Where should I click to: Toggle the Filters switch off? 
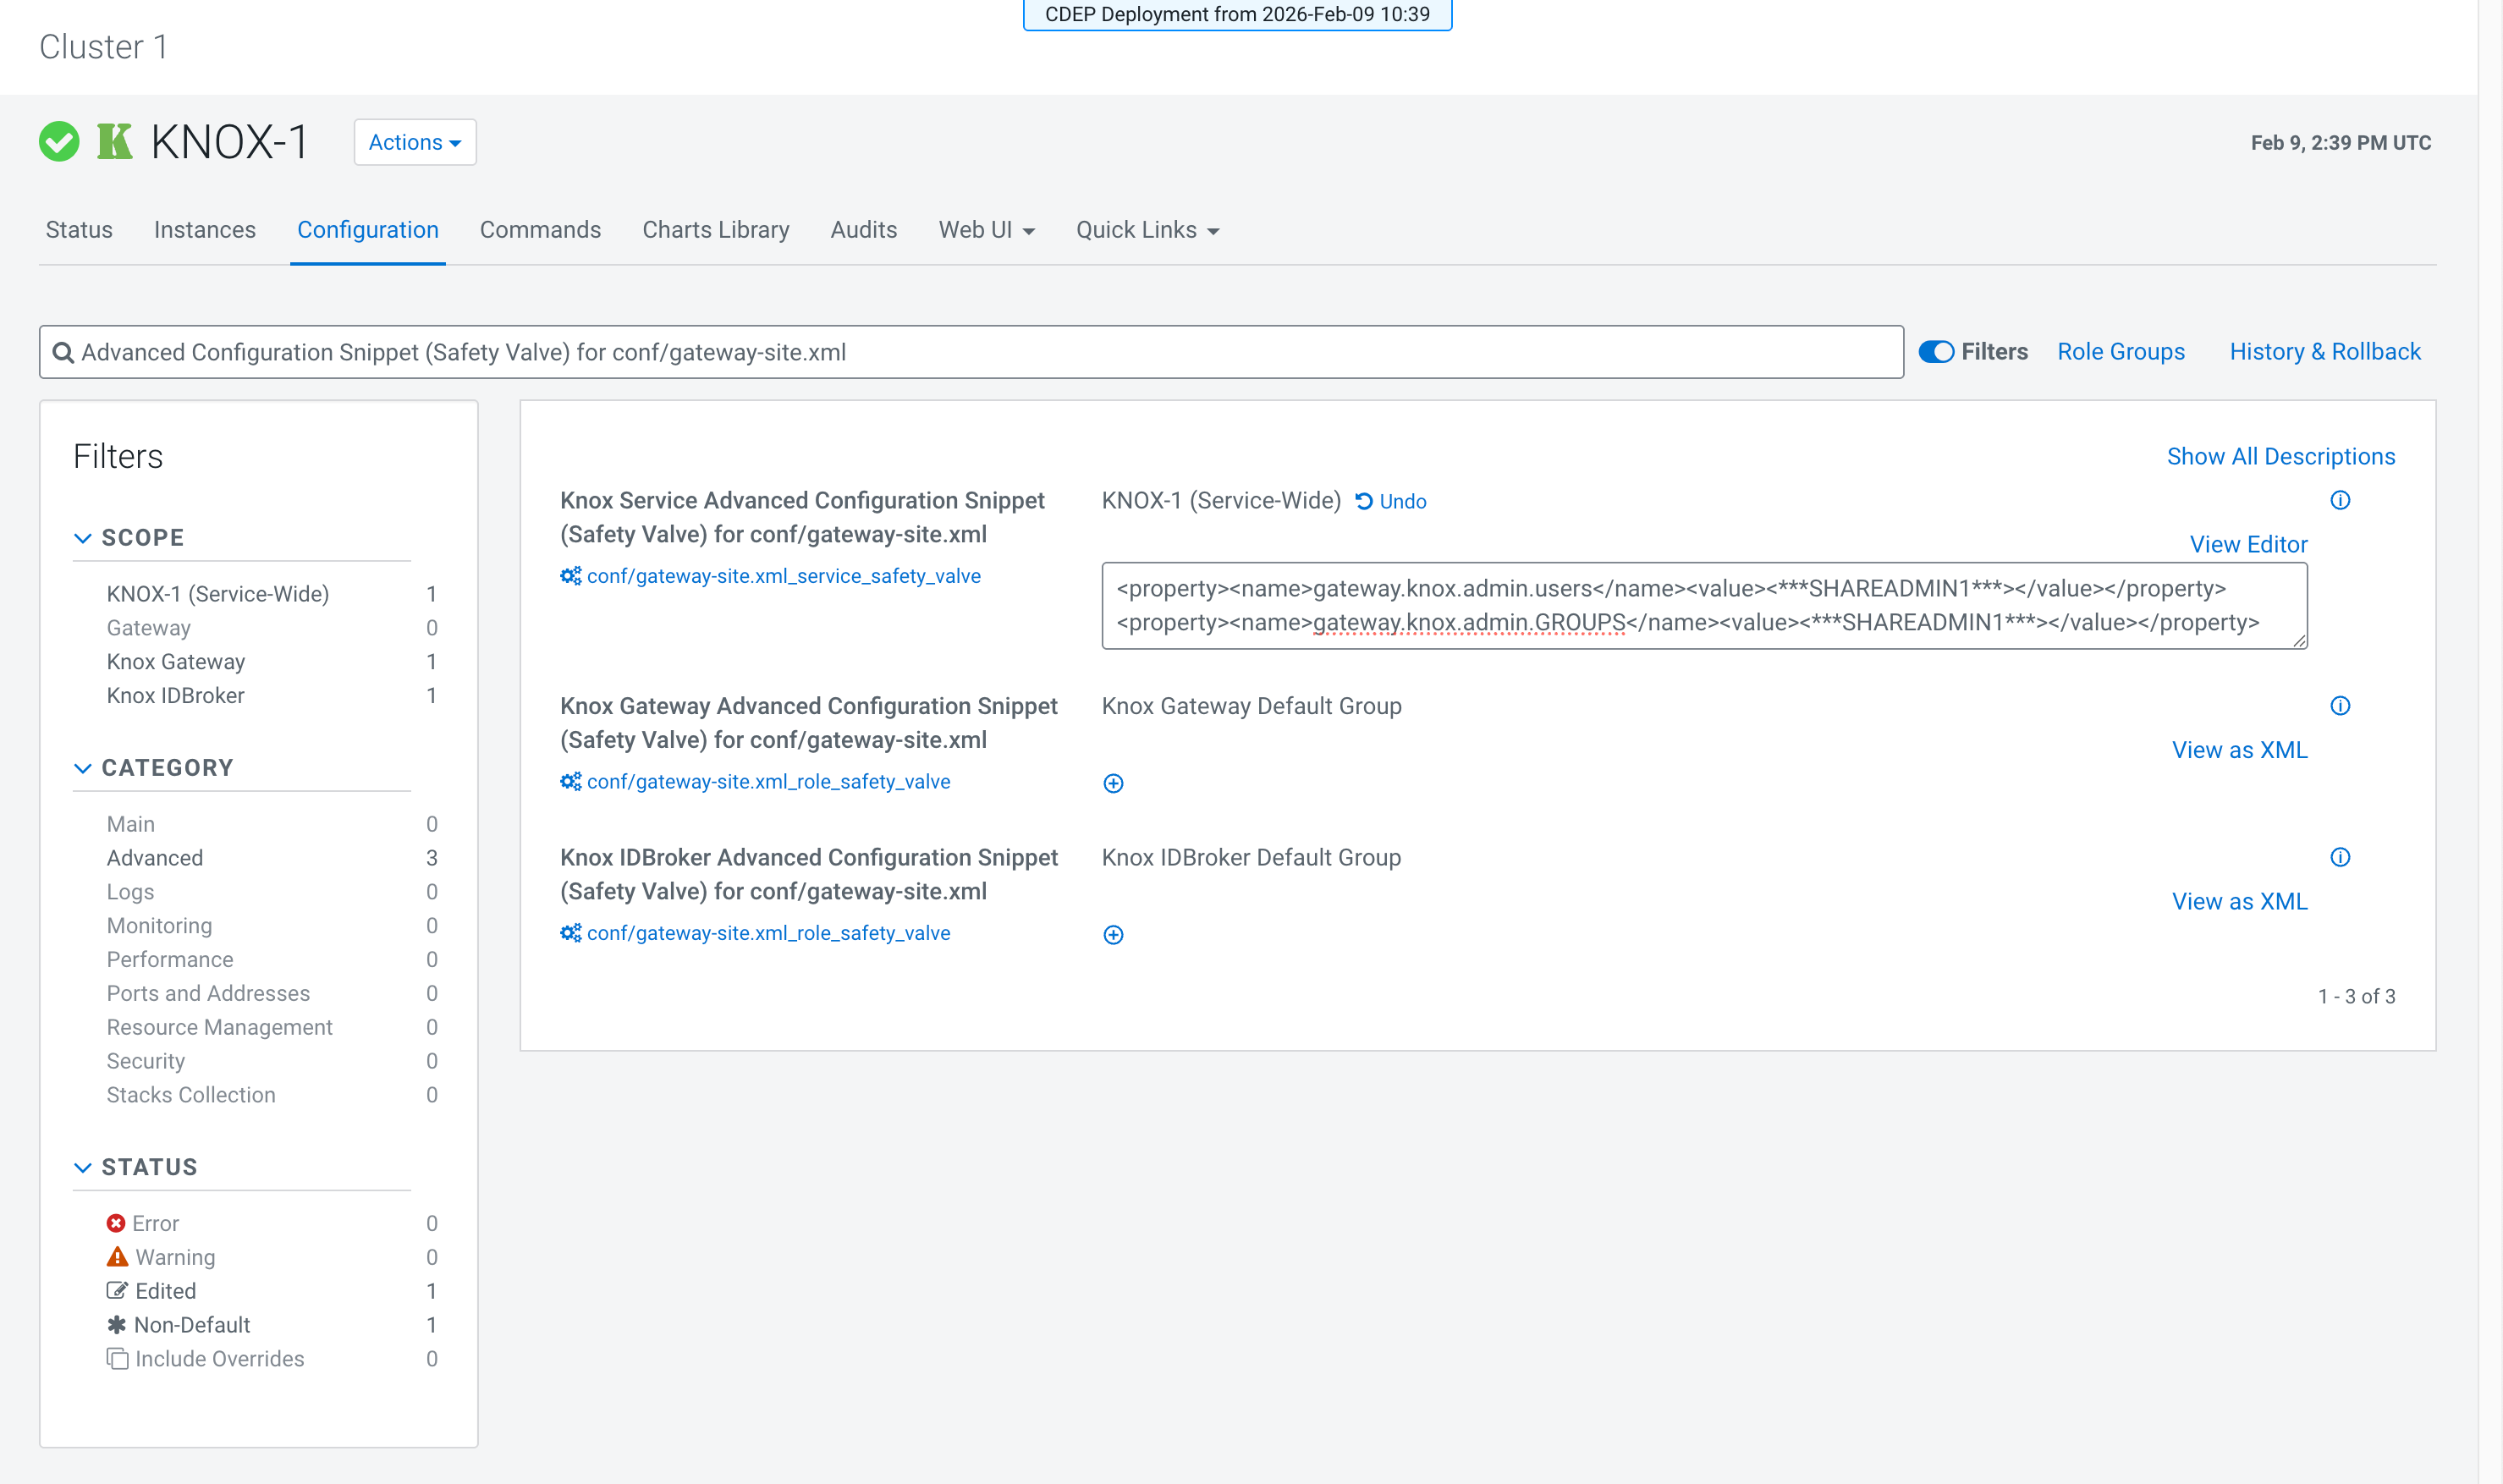coord(1936,352)
